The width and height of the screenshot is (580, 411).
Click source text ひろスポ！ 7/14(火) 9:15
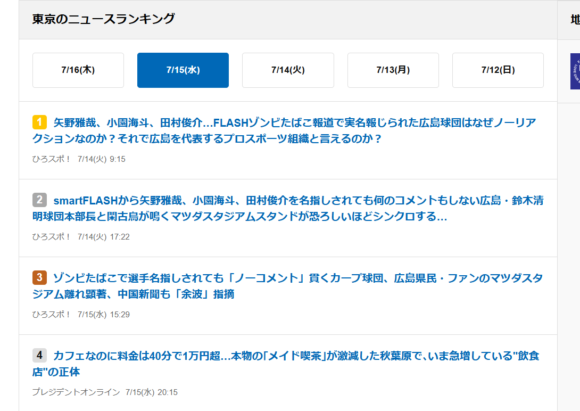(79, 159)
